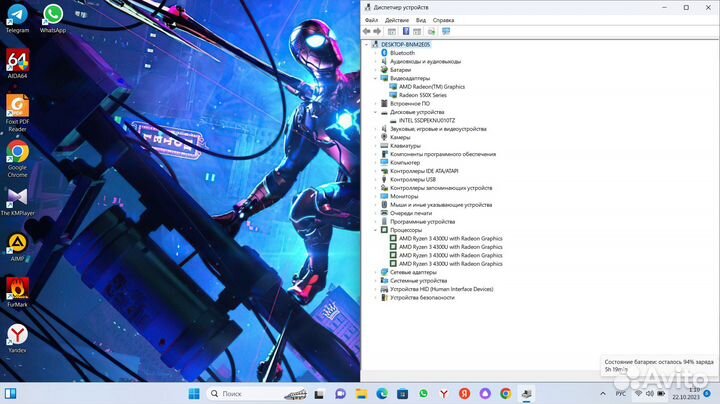Screen dimensions: 720x404
Task: Open the Windows Start button
Action: click(x=194, y=394)
